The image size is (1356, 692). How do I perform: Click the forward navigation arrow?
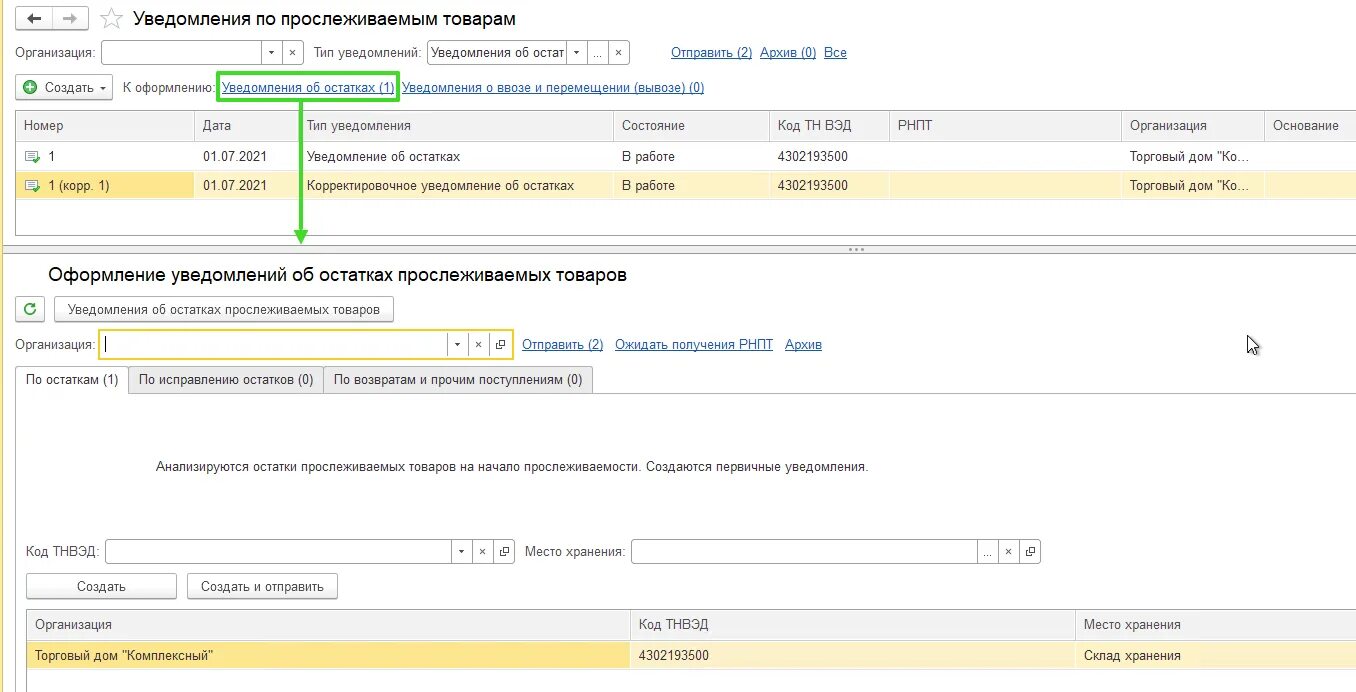[x=69, y=18]
